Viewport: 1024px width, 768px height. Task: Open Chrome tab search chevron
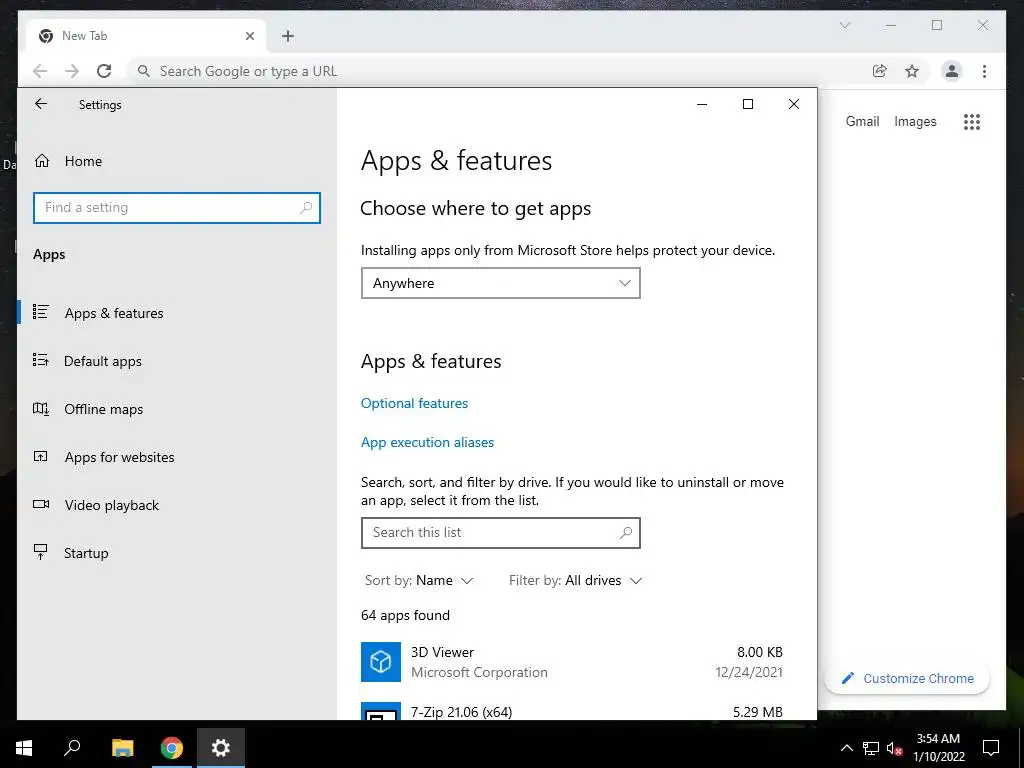point(844,25)
